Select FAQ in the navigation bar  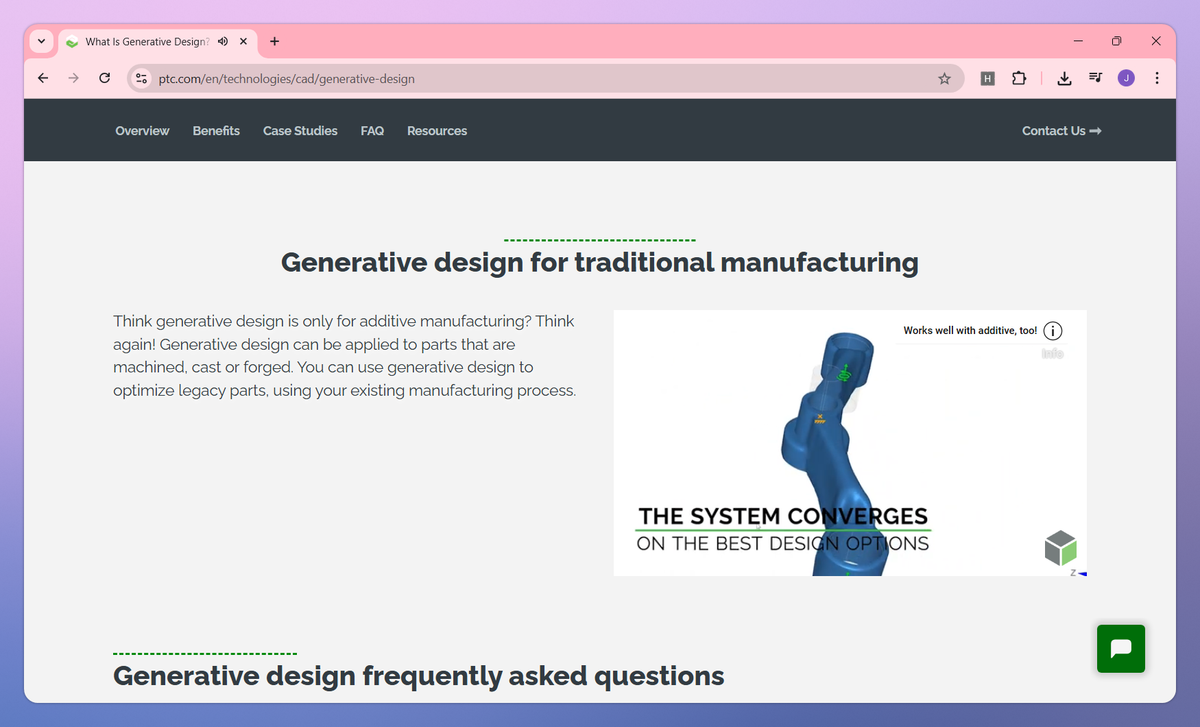372,130
